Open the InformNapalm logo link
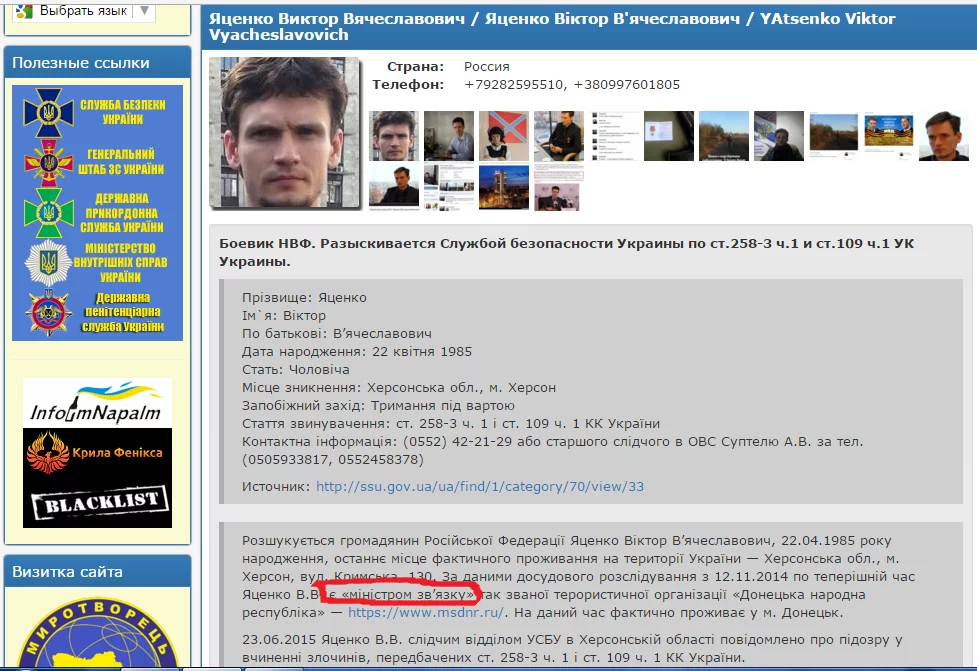 point(97,403)
